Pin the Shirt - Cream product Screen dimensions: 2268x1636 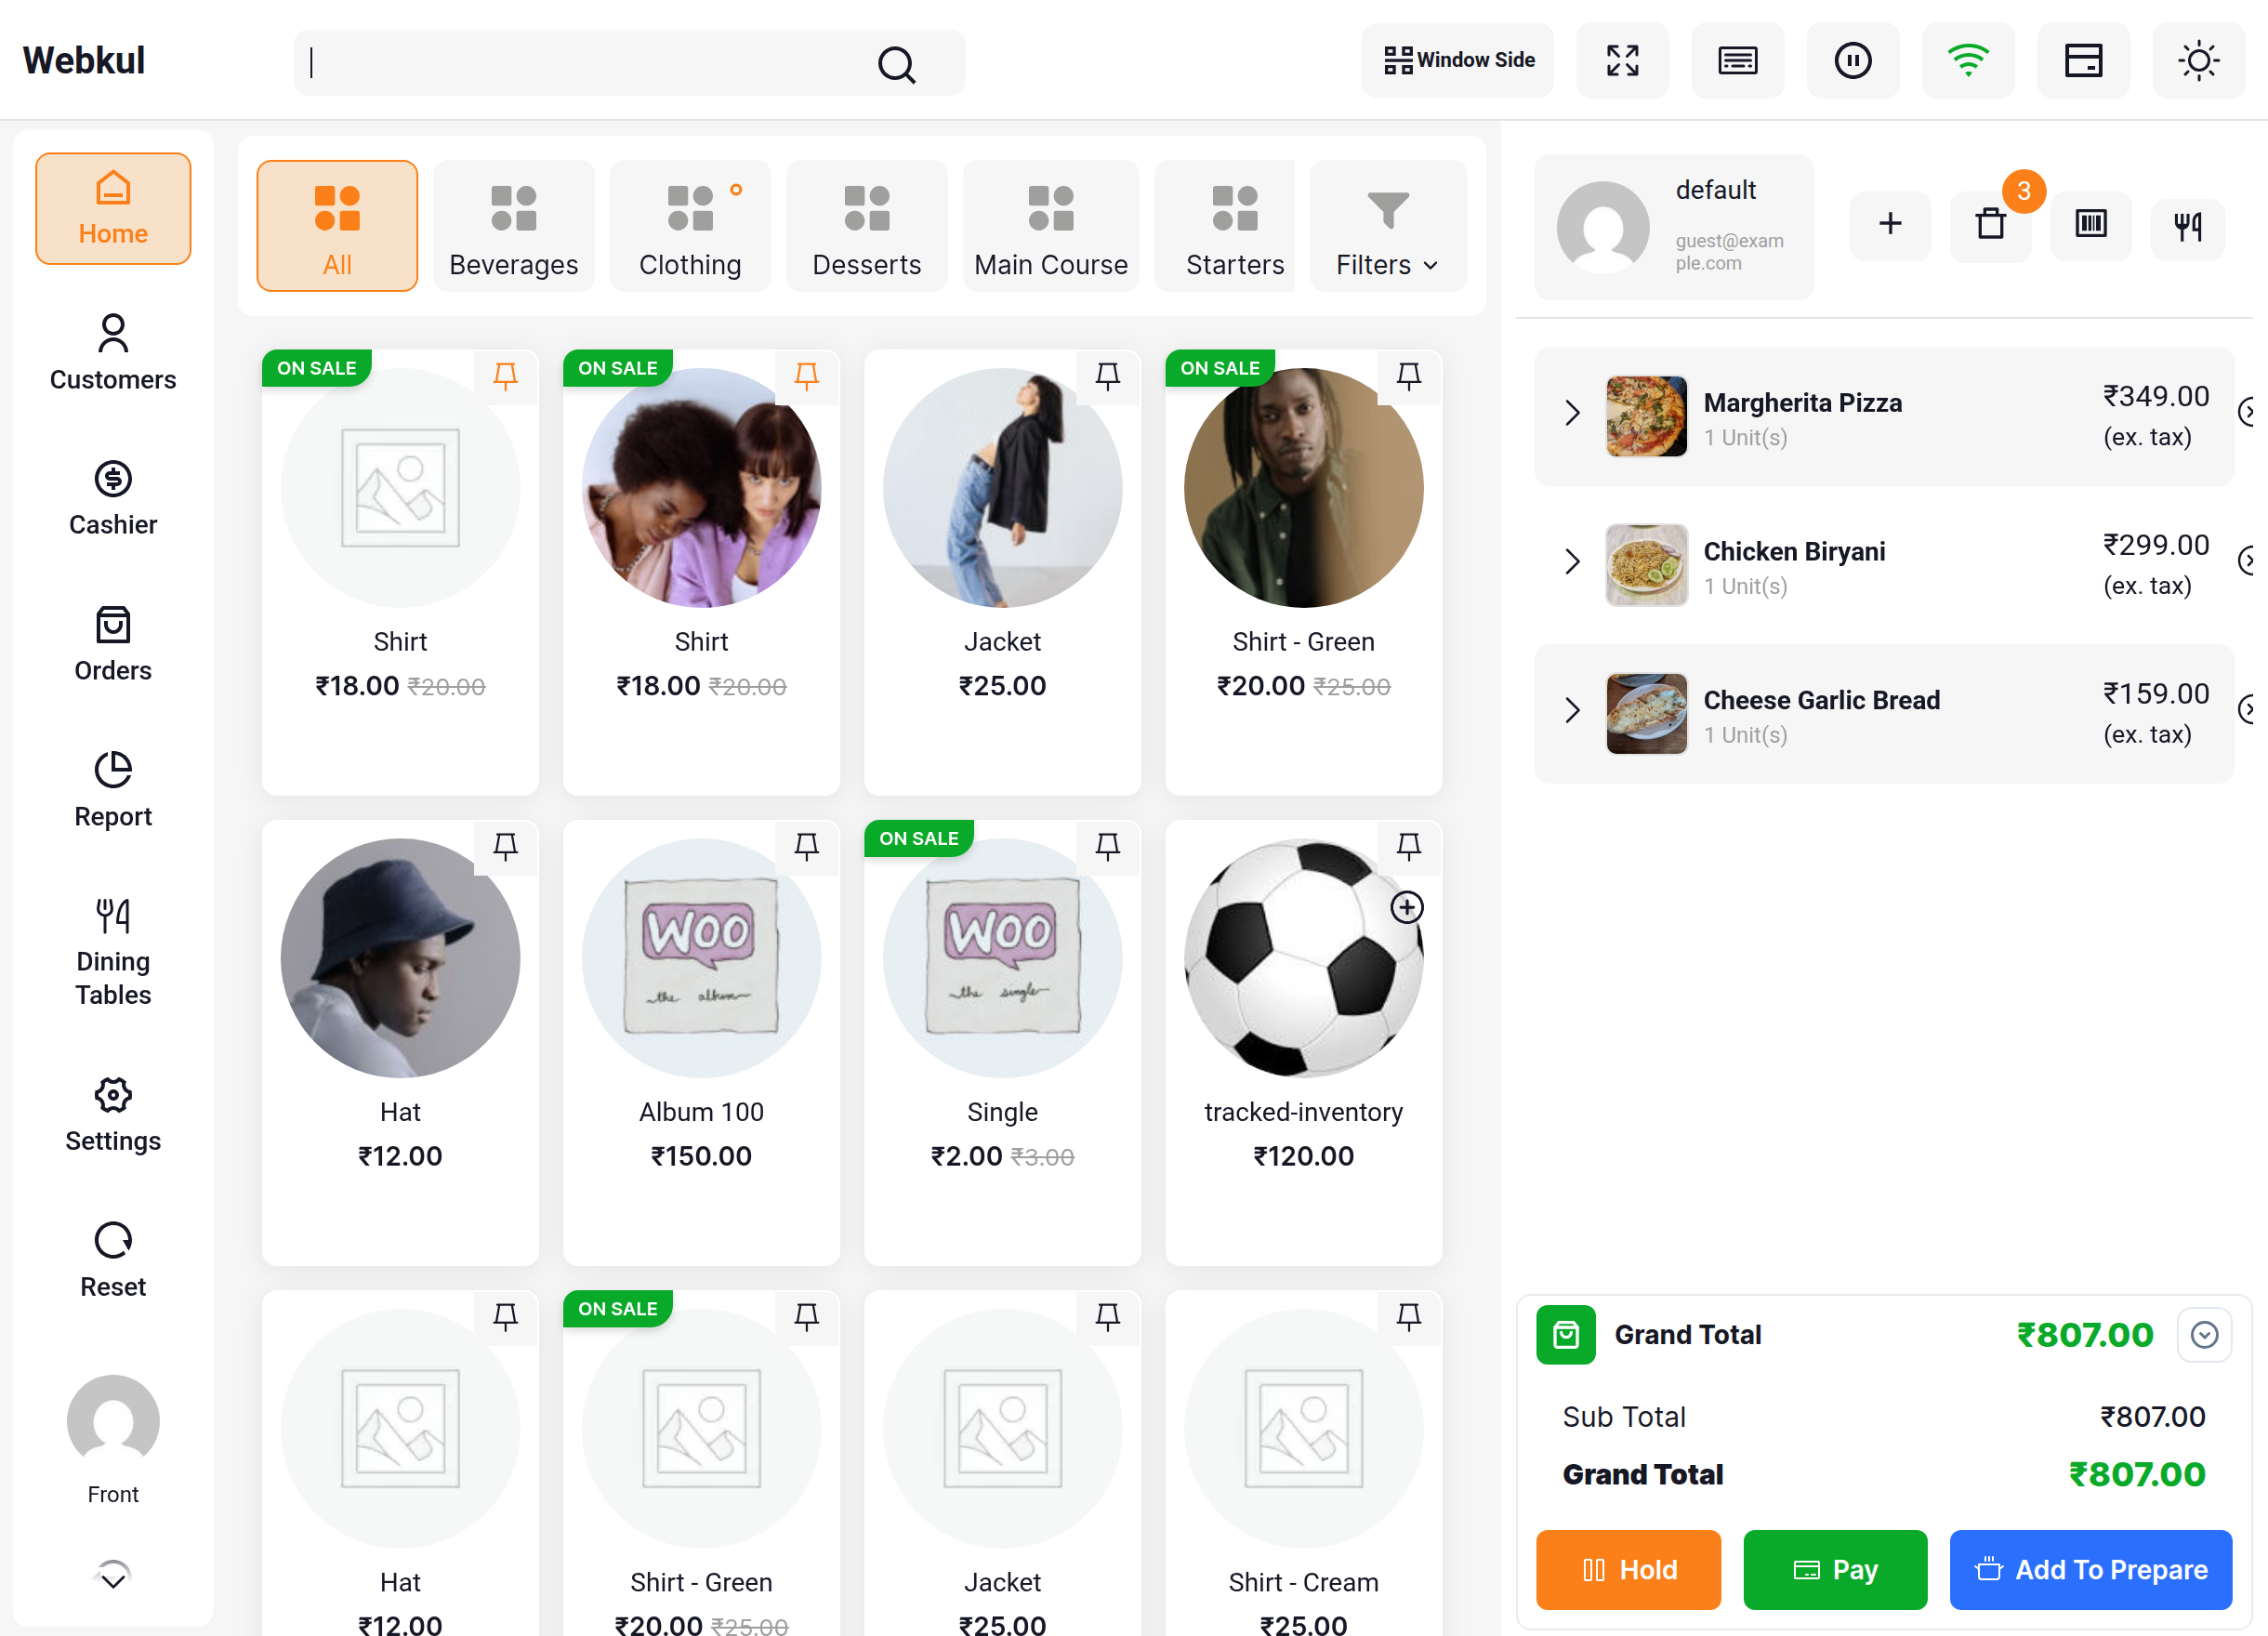tap(1408, 1317)
